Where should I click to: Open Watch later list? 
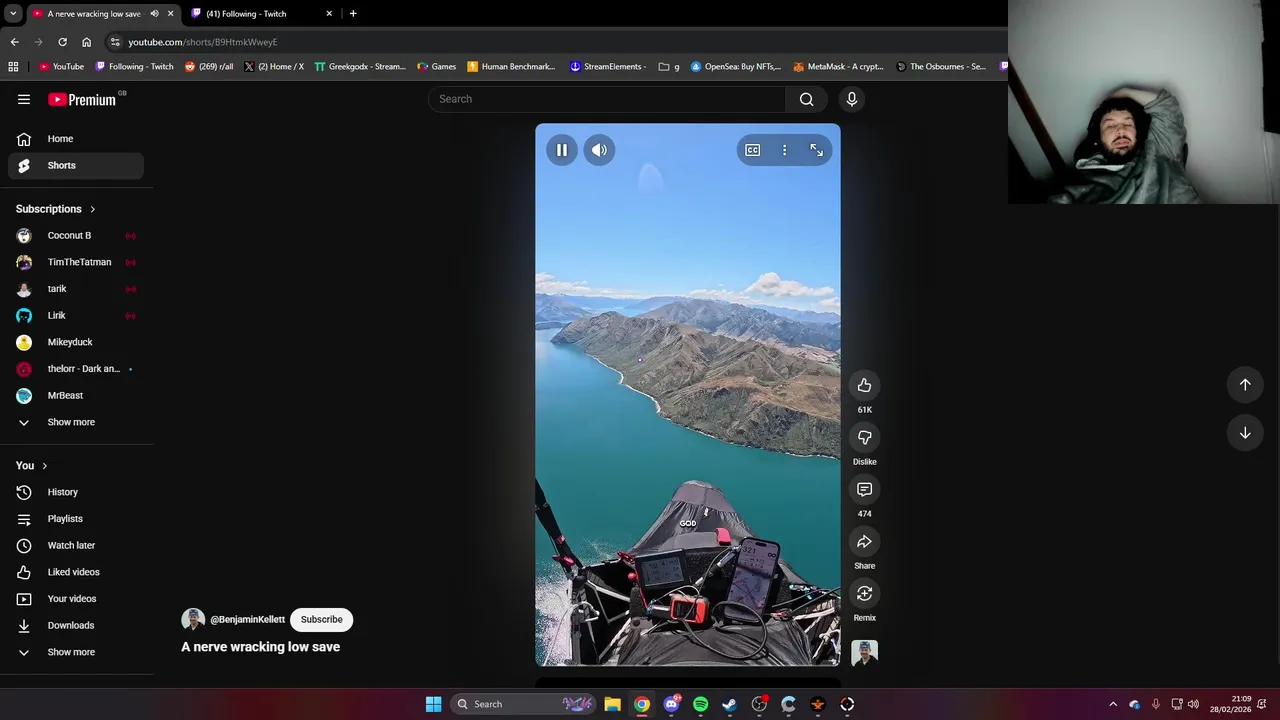(76, 545)
